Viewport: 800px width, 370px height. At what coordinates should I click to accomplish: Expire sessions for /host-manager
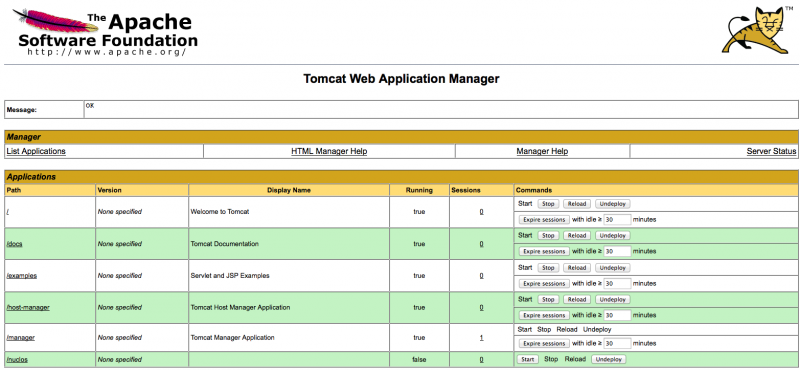(x=544, y=315)
